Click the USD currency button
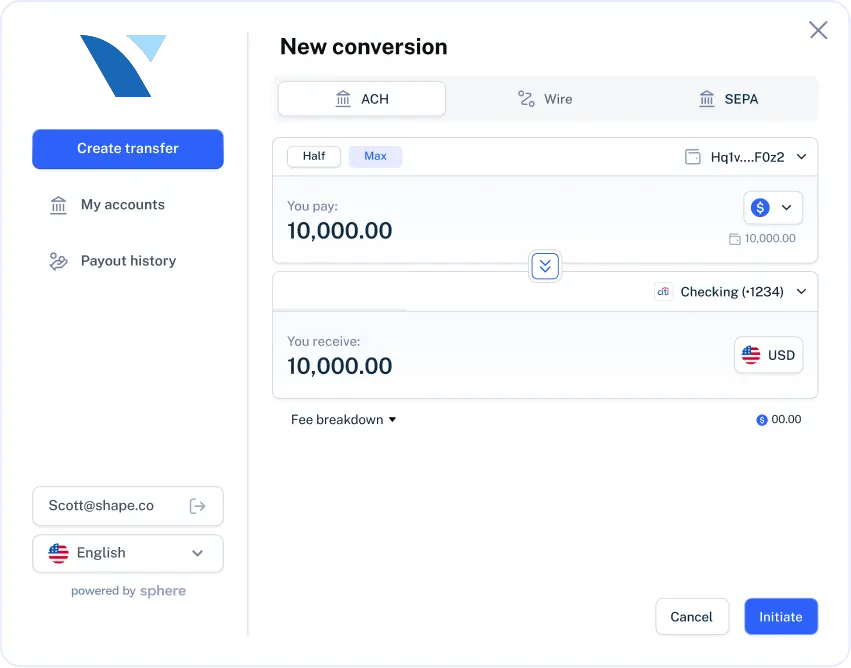The image size is (851, 668). (769, 355)
